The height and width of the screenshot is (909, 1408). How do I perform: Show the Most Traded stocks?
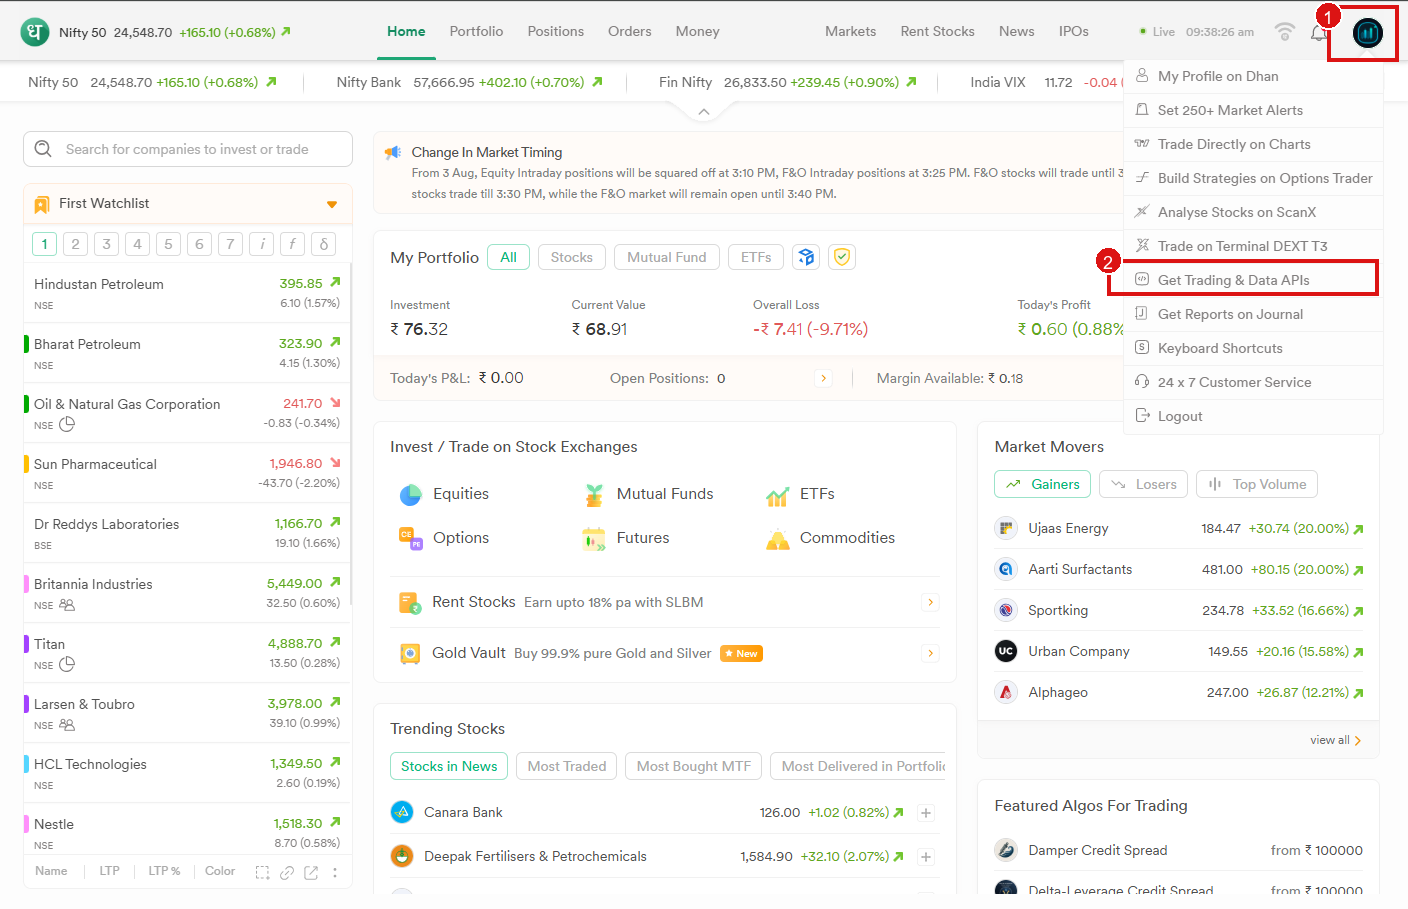(x=567, y=766)
